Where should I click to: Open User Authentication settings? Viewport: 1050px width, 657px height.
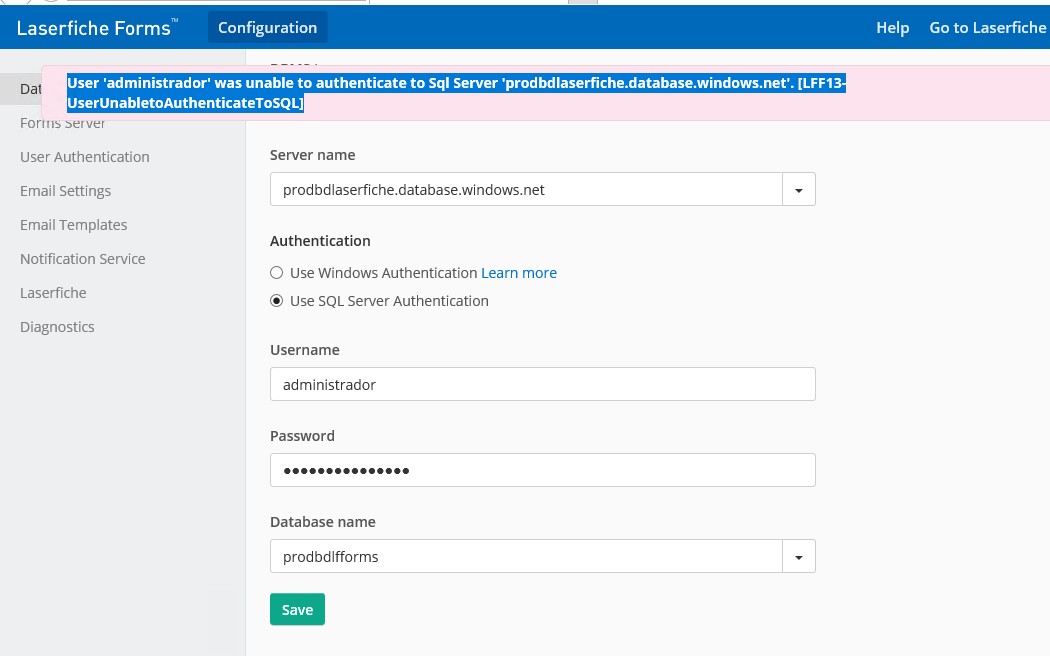[x=85, y=157]
